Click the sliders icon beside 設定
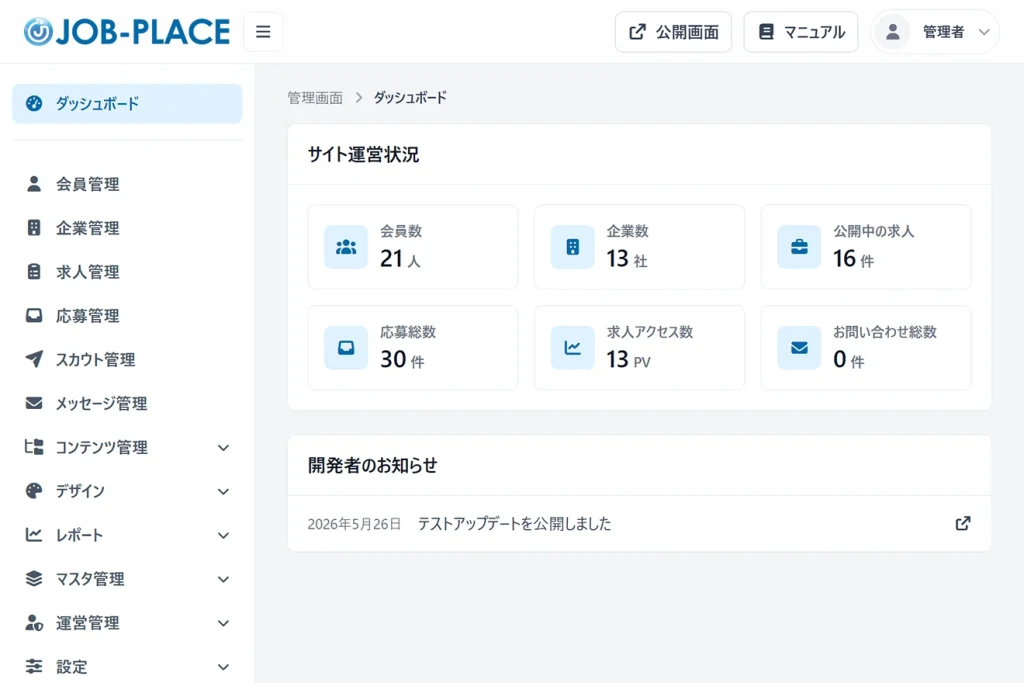This screenshot has height=683, width=1024. pos(34,667)
